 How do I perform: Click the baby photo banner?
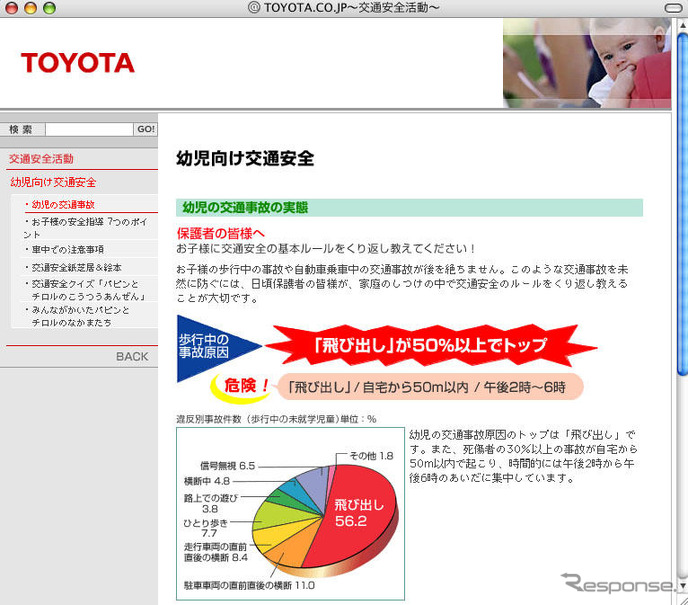coord(587,63)
